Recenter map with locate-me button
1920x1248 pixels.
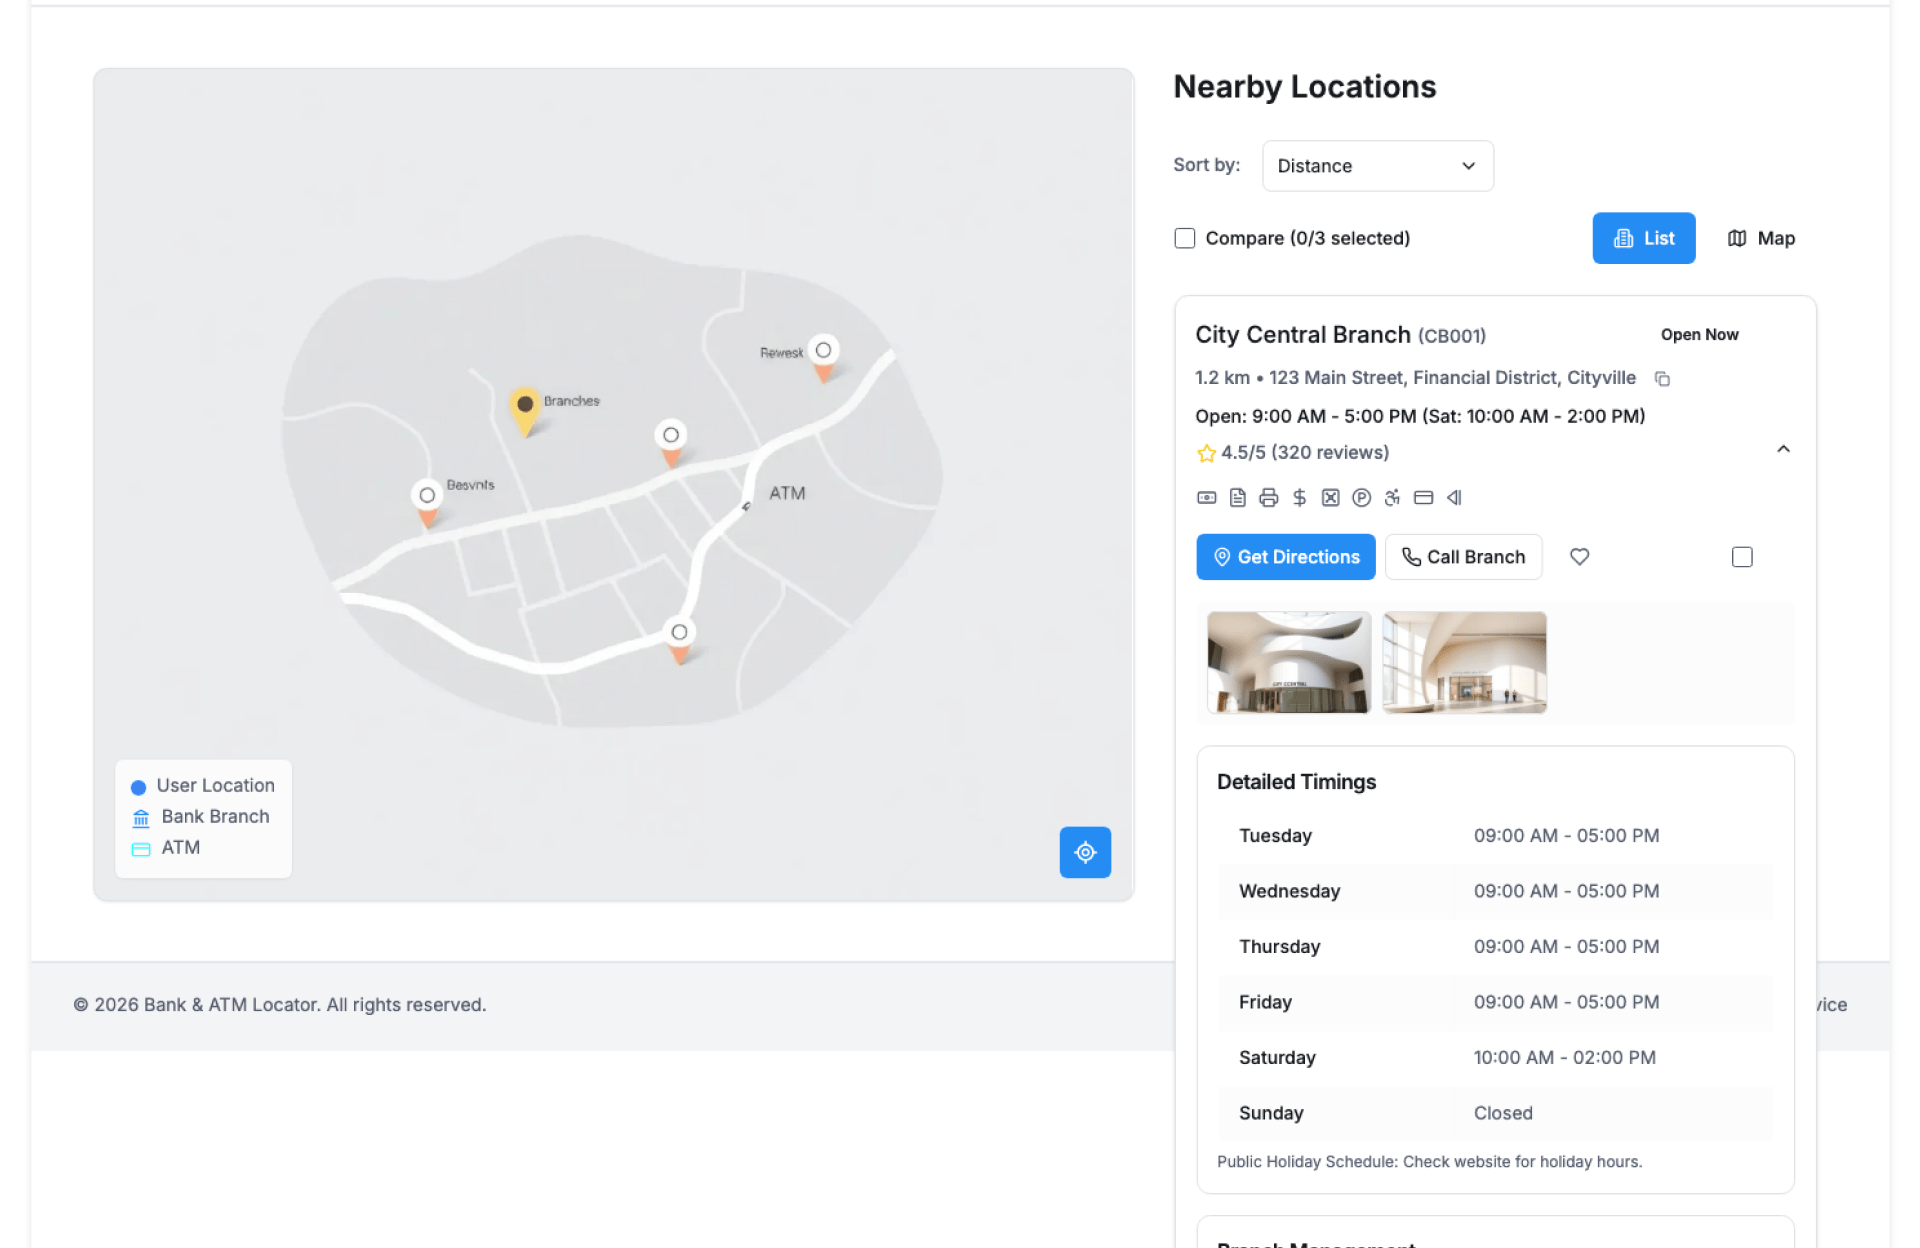(1085, 852)
